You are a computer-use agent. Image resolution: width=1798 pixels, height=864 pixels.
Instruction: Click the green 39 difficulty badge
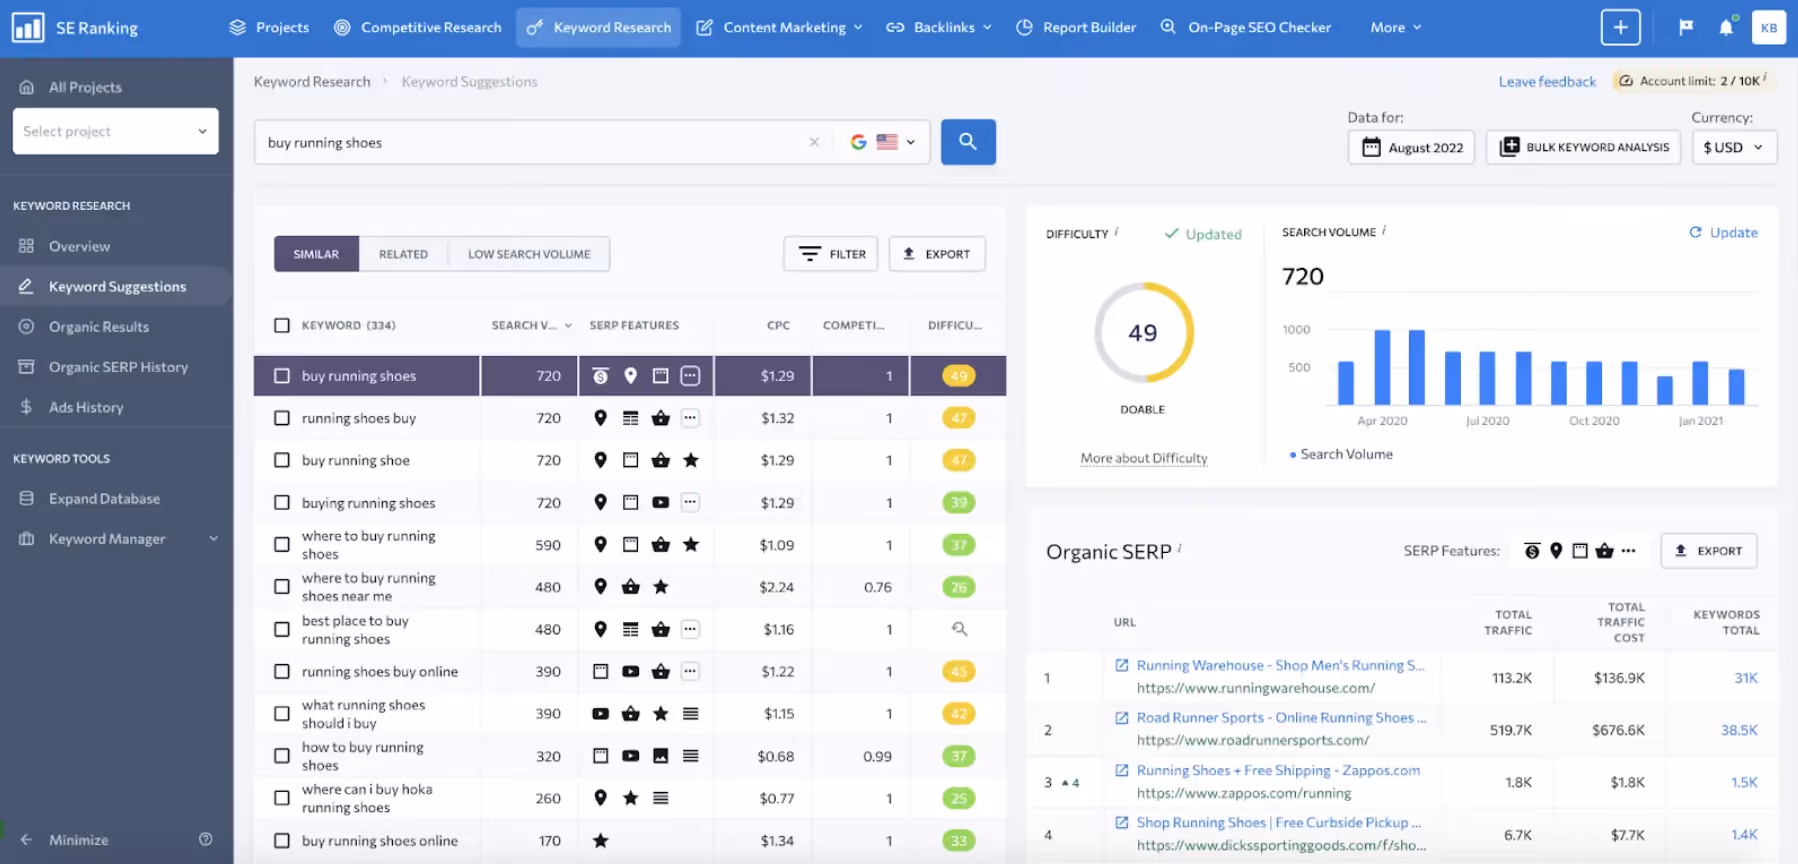959,502
